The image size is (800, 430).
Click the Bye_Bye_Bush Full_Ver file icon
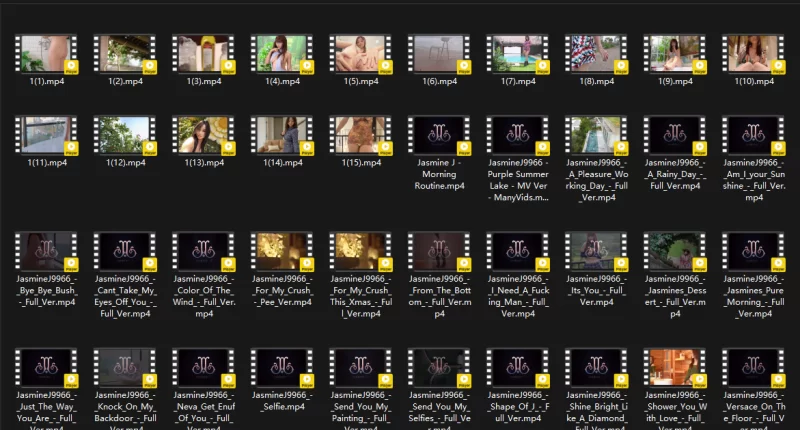pyautogui.click(x=46, y=251)
